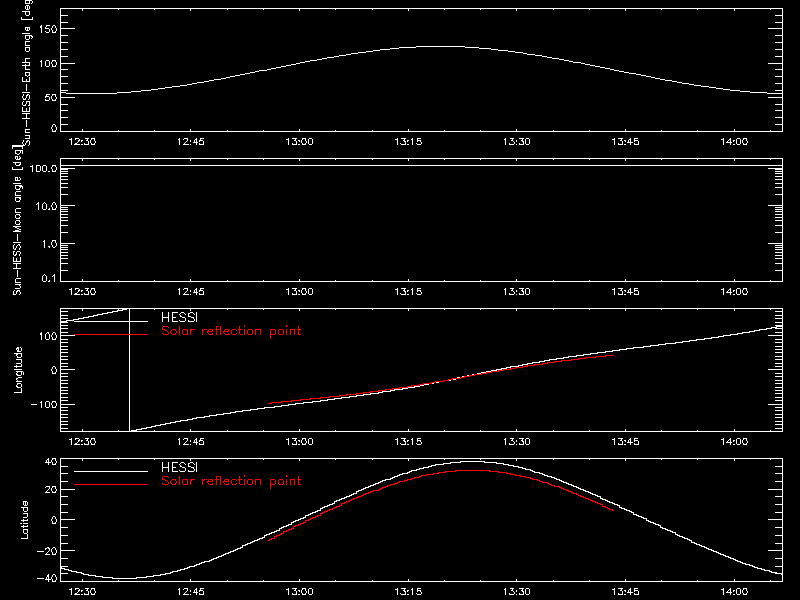Click the 150 tick on Earth angle axis
Screen dimensions: 800x600
(48, 29)
